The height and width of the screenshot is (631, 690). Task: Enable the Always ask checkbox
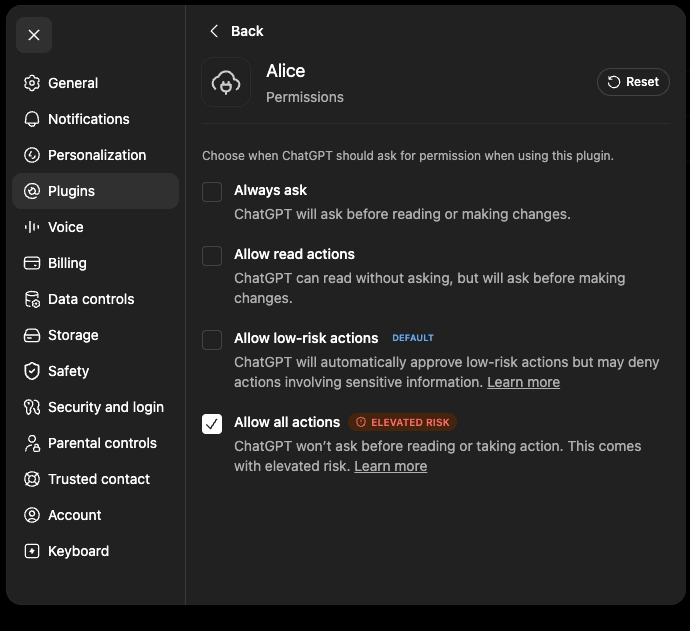point(212,192)
